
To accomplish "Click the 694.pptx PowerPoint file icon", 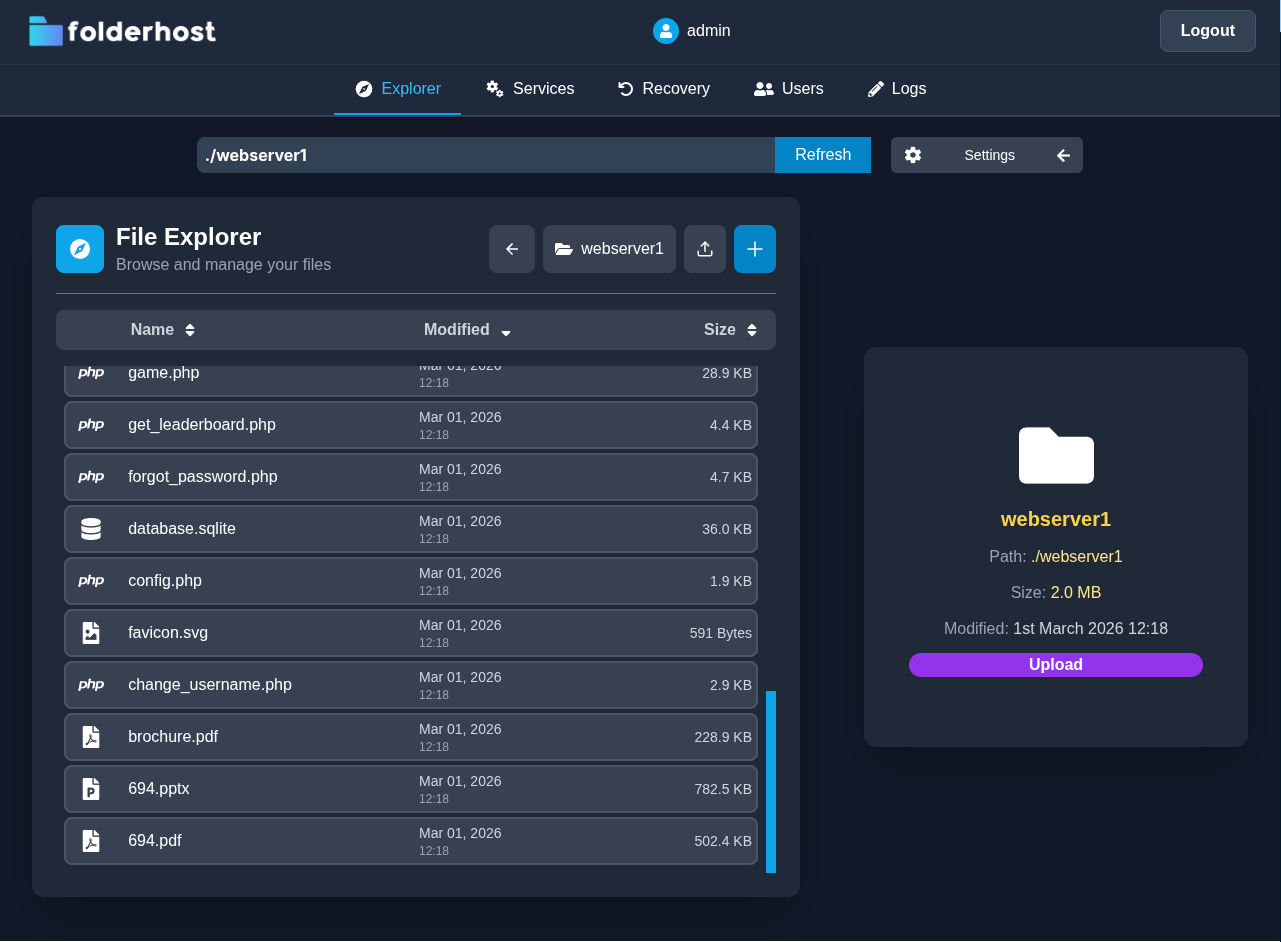I will 91,789.
